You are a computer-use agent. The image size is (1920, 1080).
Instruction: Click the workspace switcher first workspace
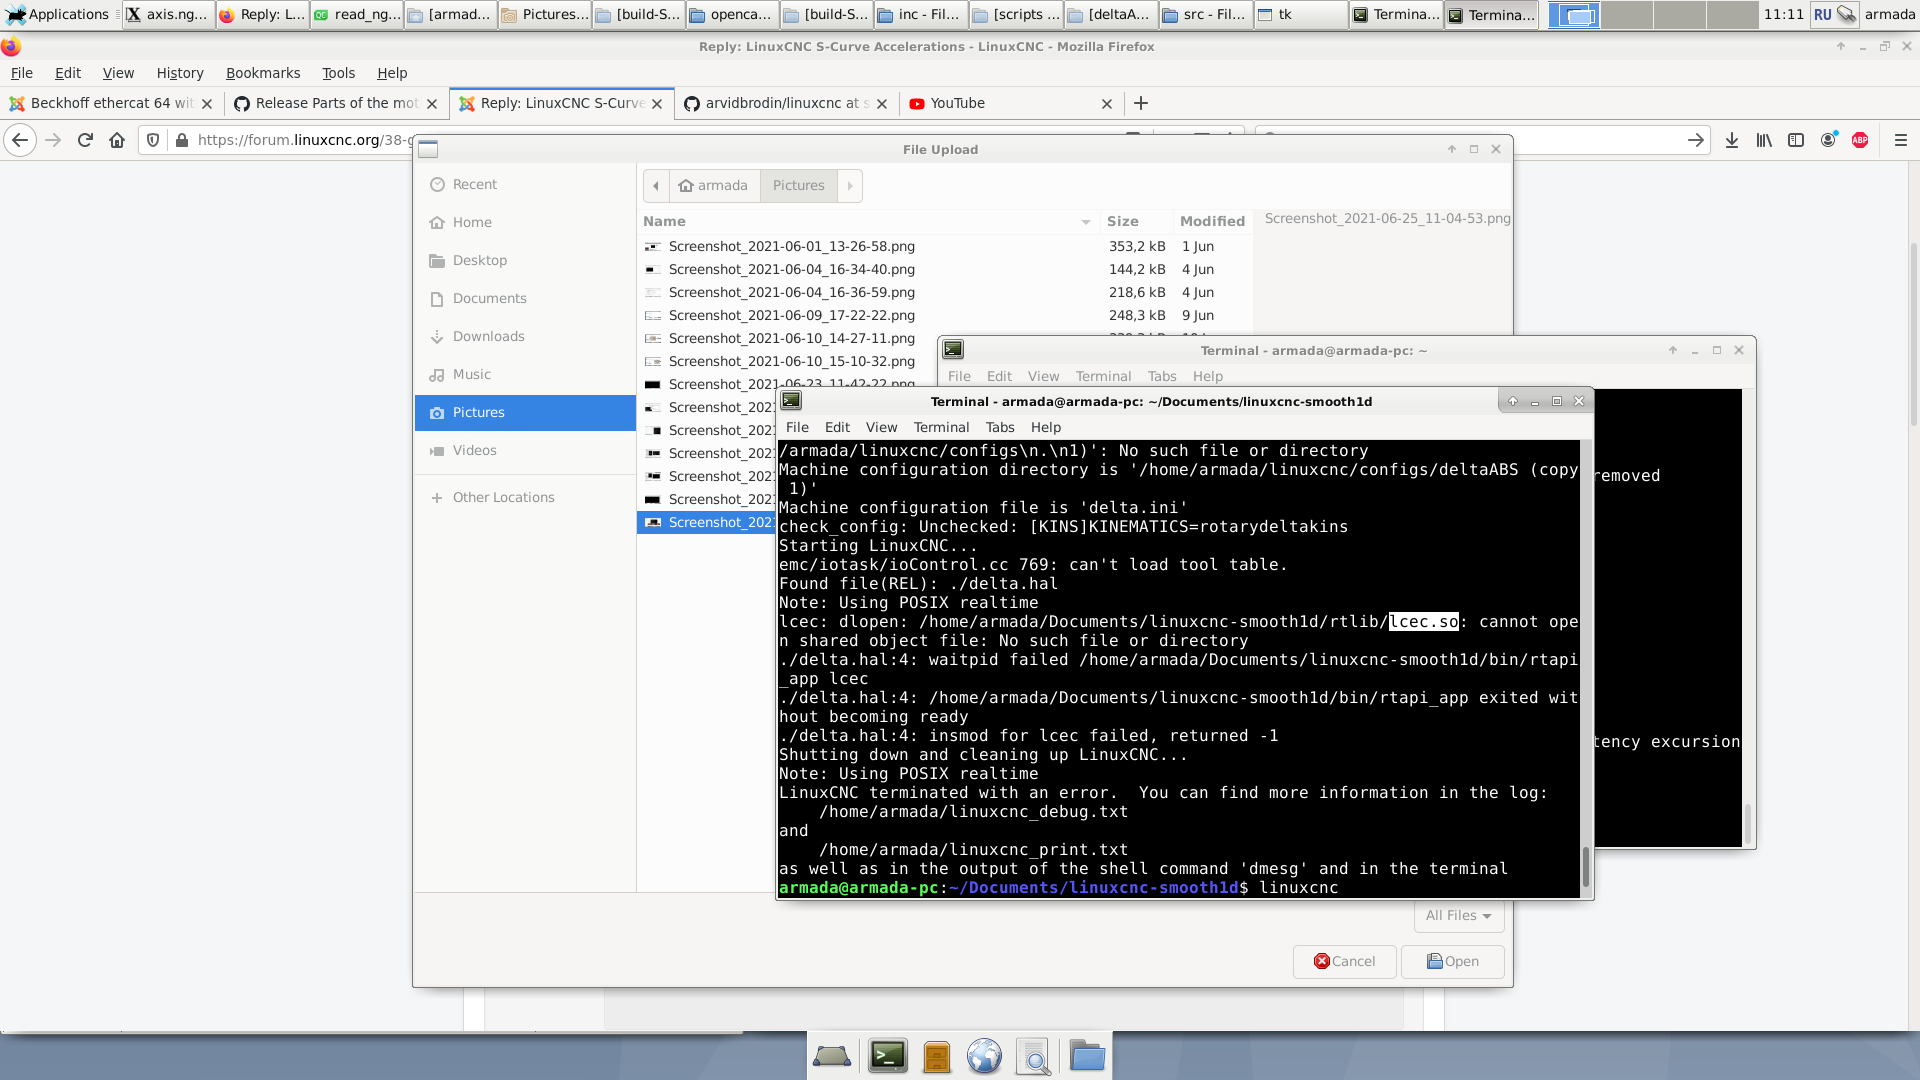[x=1574, y=15]
